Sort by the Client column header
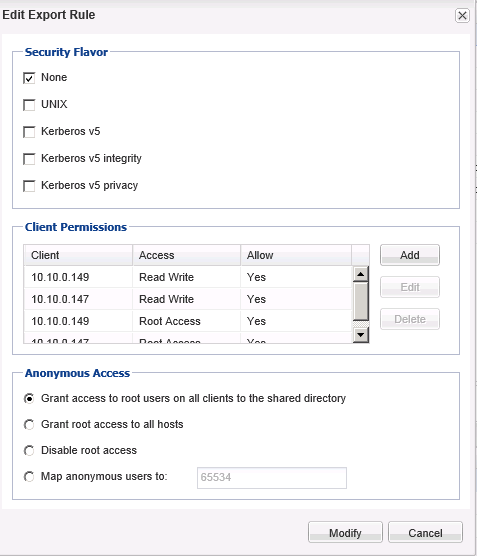 coord(78,255)
